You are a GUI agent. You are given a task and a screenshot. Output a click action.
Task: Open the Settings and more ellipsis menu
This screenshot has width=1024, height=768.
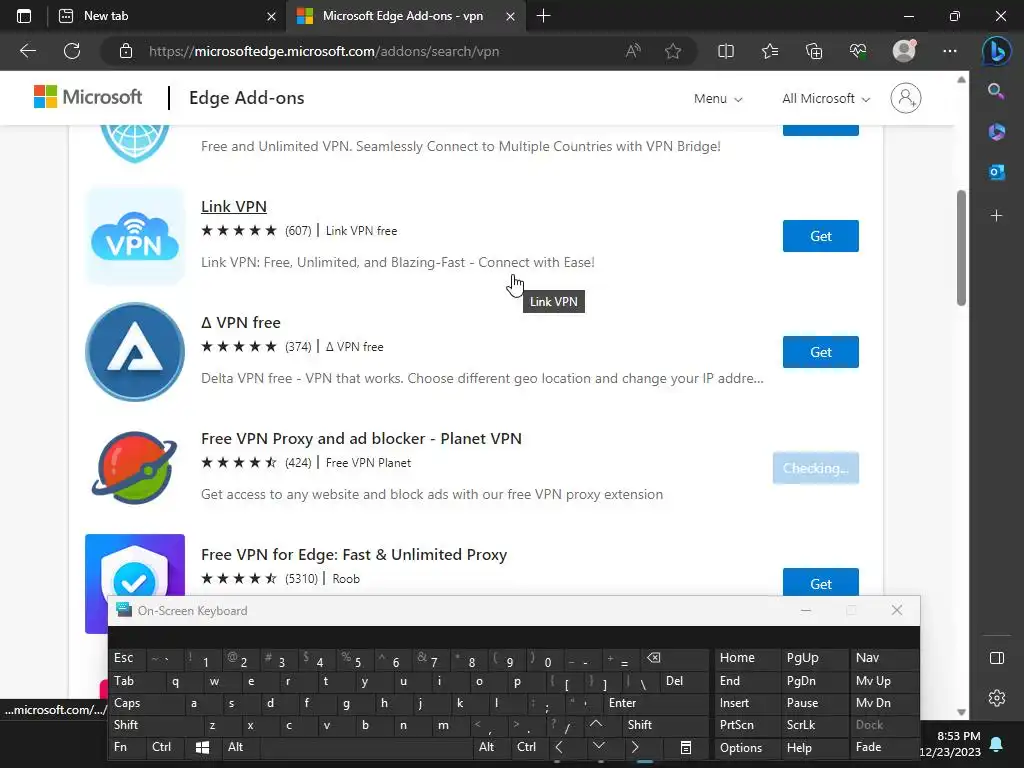950,51
